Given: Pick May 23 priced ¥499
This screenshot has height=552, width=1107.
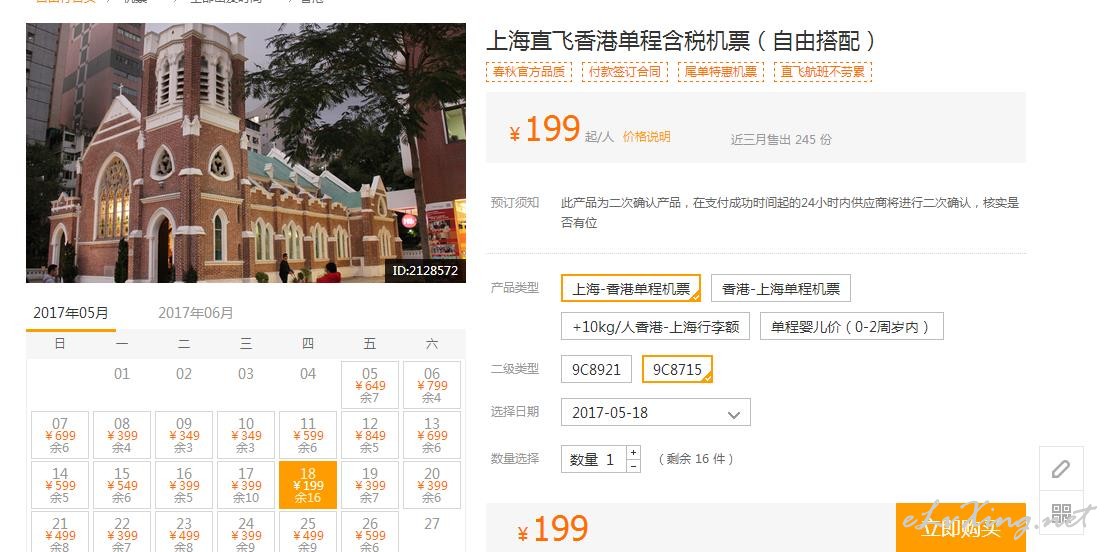Looking at the screenshot, I should coord(184,533).
